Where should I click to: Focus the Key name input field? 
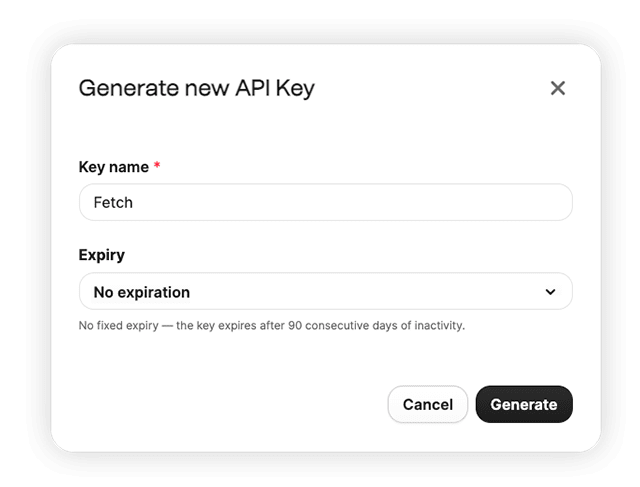pyautogui.click(x=326, y=202)
